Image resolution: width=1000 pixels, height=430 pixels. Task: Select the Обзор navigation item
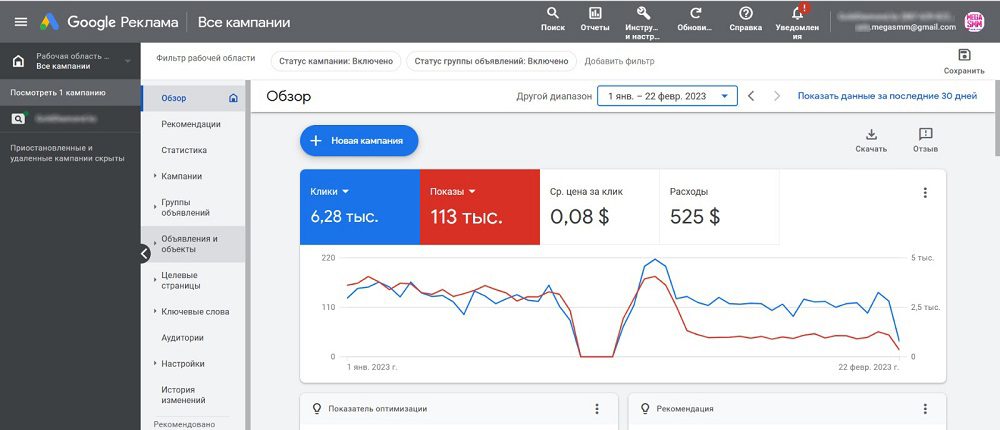(x=193, y=98)
